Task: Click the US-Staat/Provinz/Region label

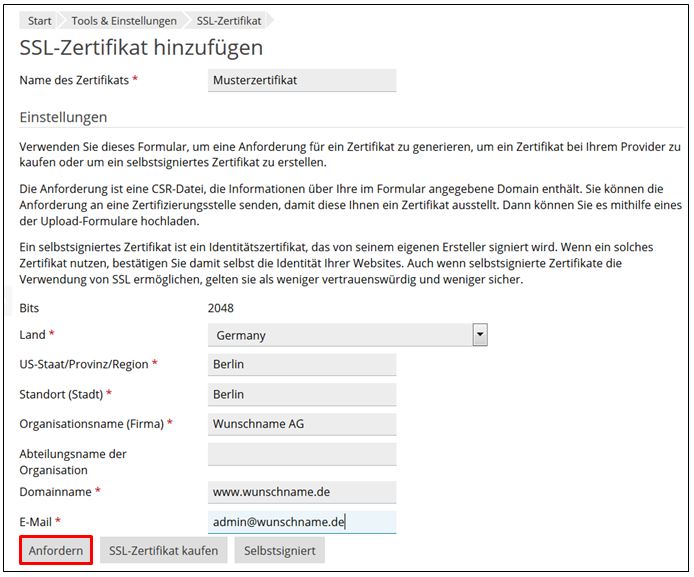Action: pyautogui.click(x=84, y=364)
